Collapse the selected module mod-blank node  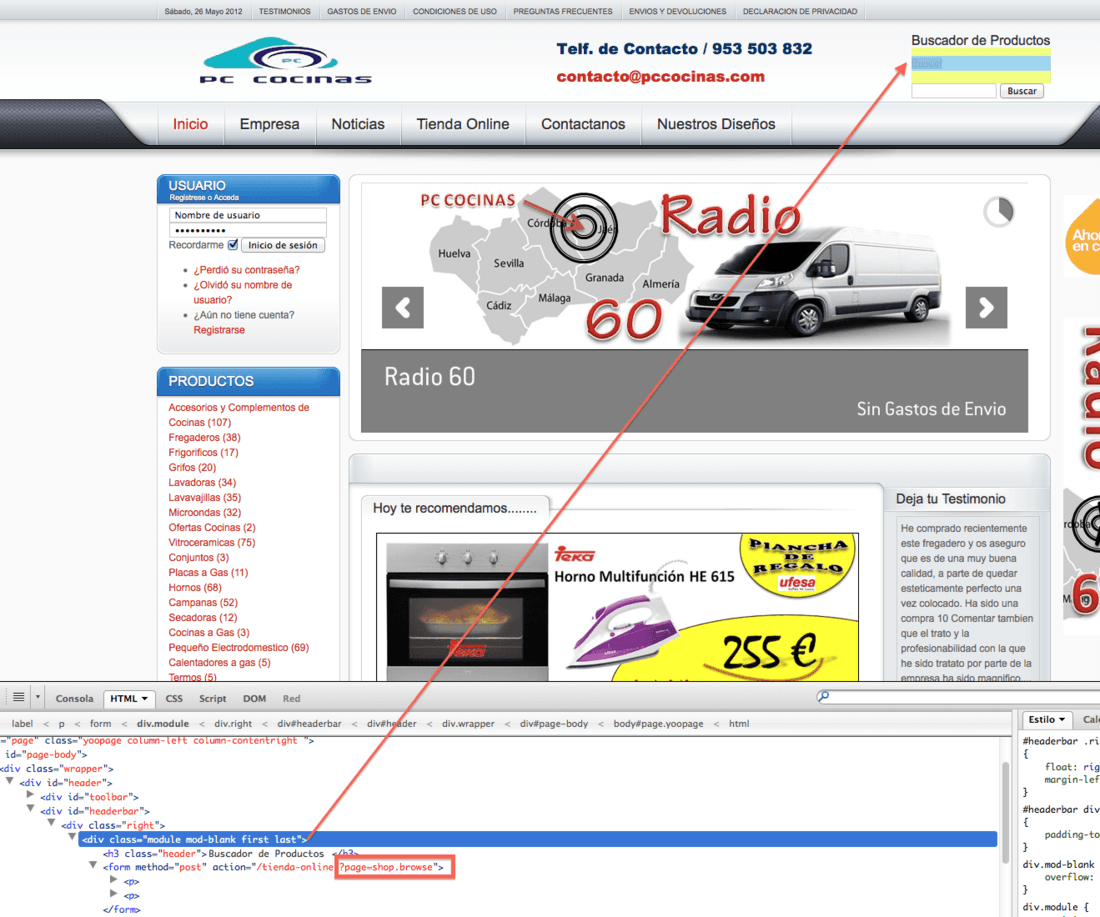tap(72, 837)
